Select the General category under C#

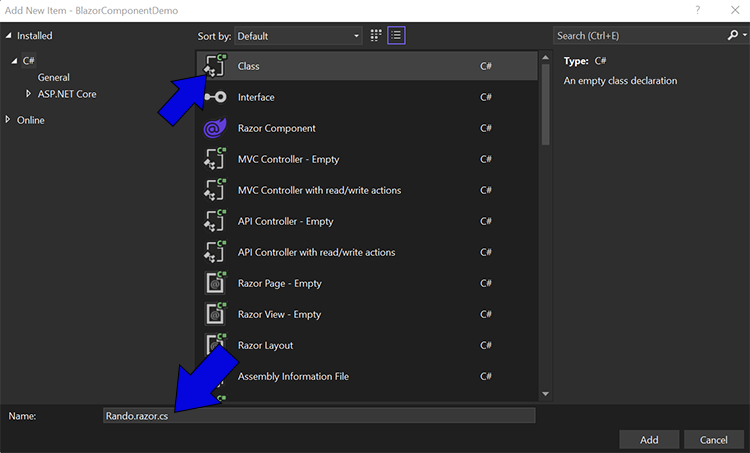(54, 77)
